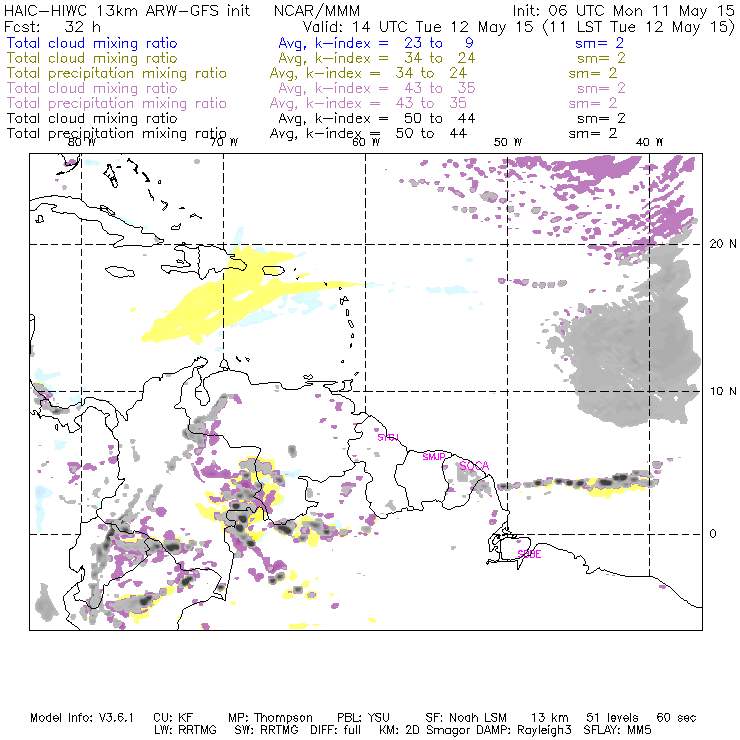
Task: Click the '20 N' latitude label
Action: (x=723, y=244)
